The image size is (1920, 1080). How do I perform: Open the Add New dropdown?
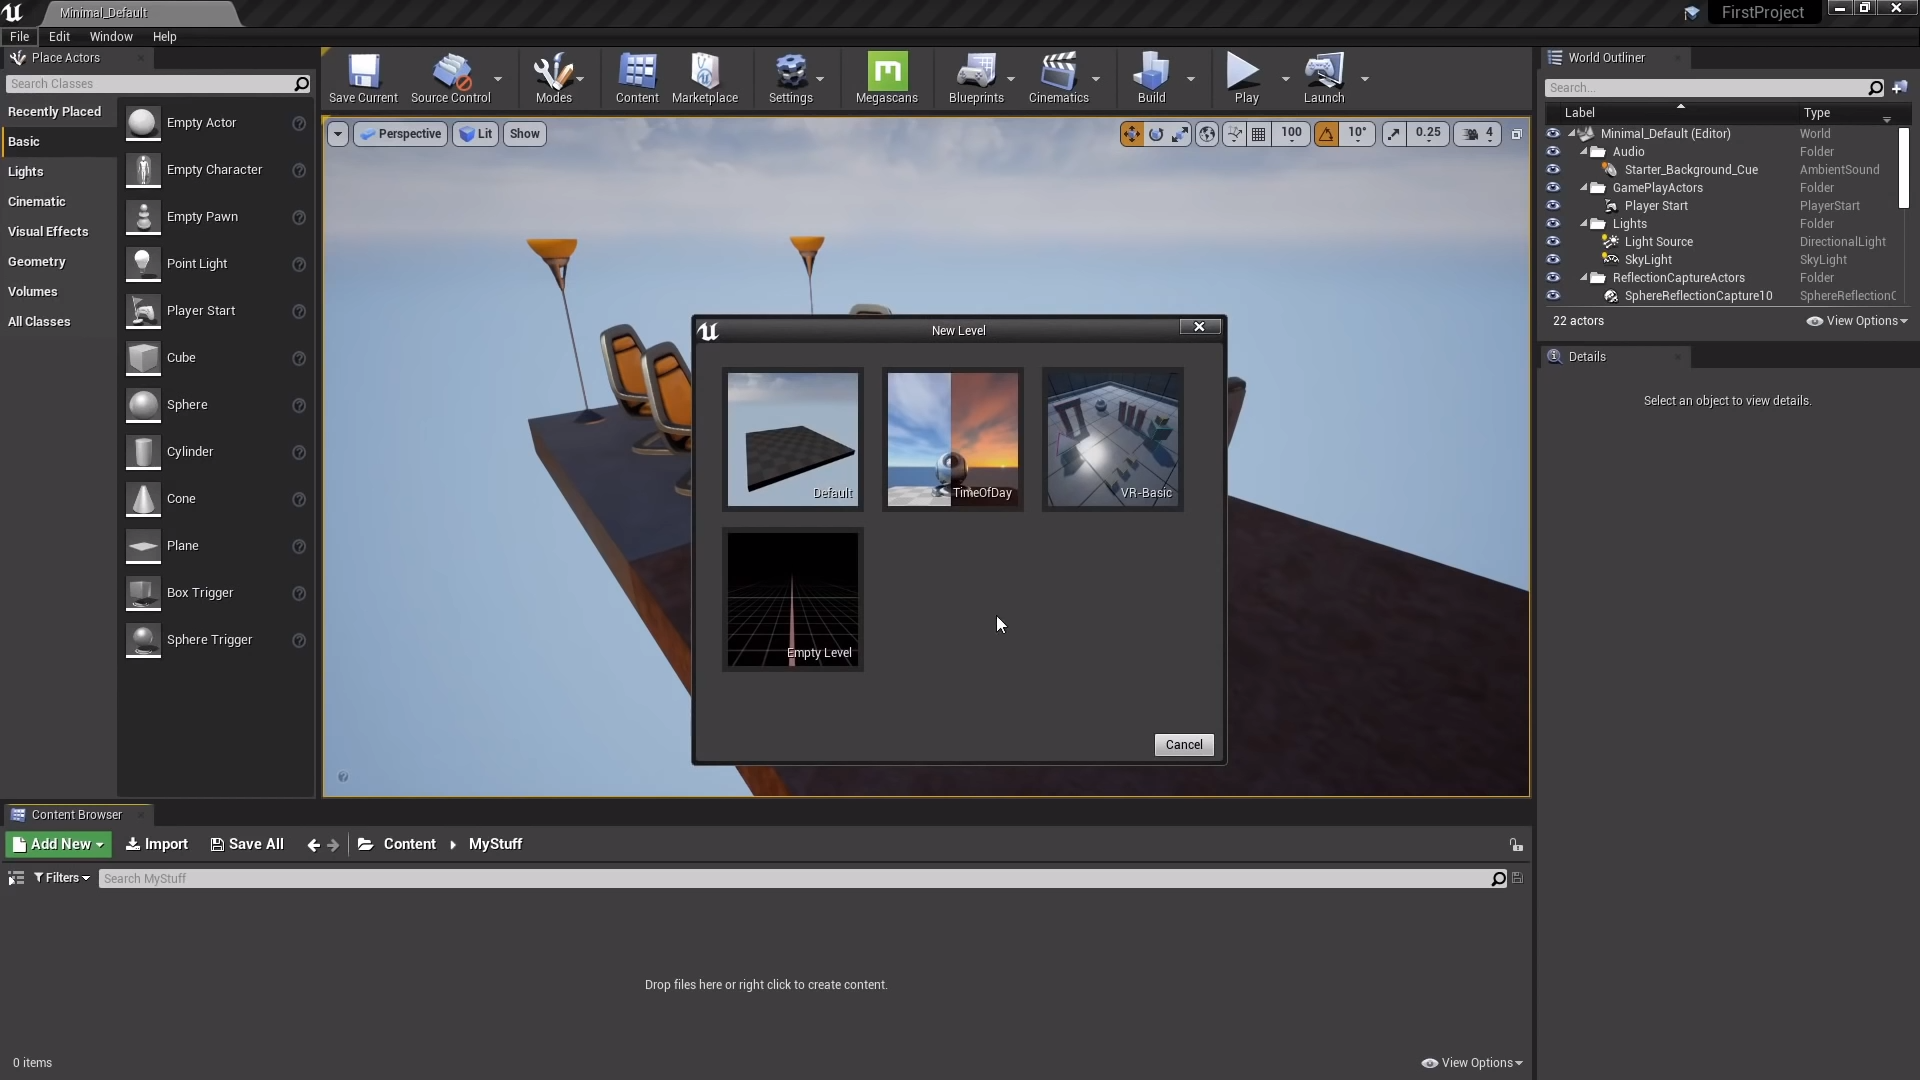[59, 844]
